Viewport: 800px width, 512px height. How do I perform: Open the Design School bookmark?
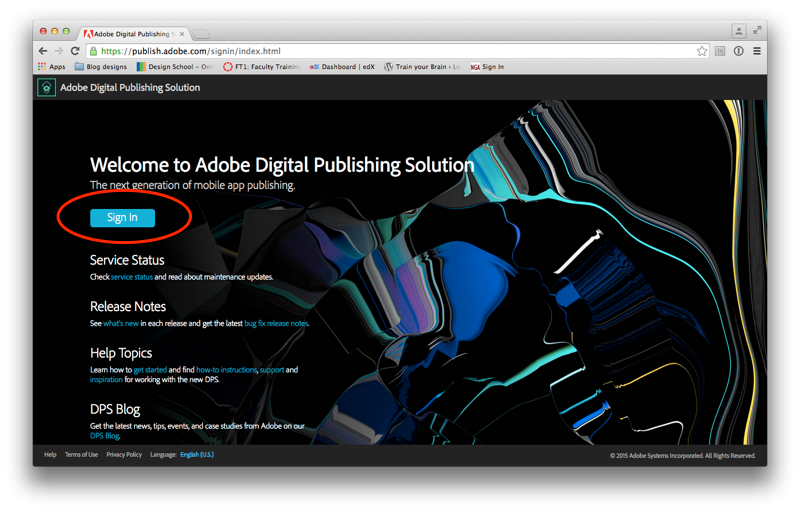click(175, 67)
